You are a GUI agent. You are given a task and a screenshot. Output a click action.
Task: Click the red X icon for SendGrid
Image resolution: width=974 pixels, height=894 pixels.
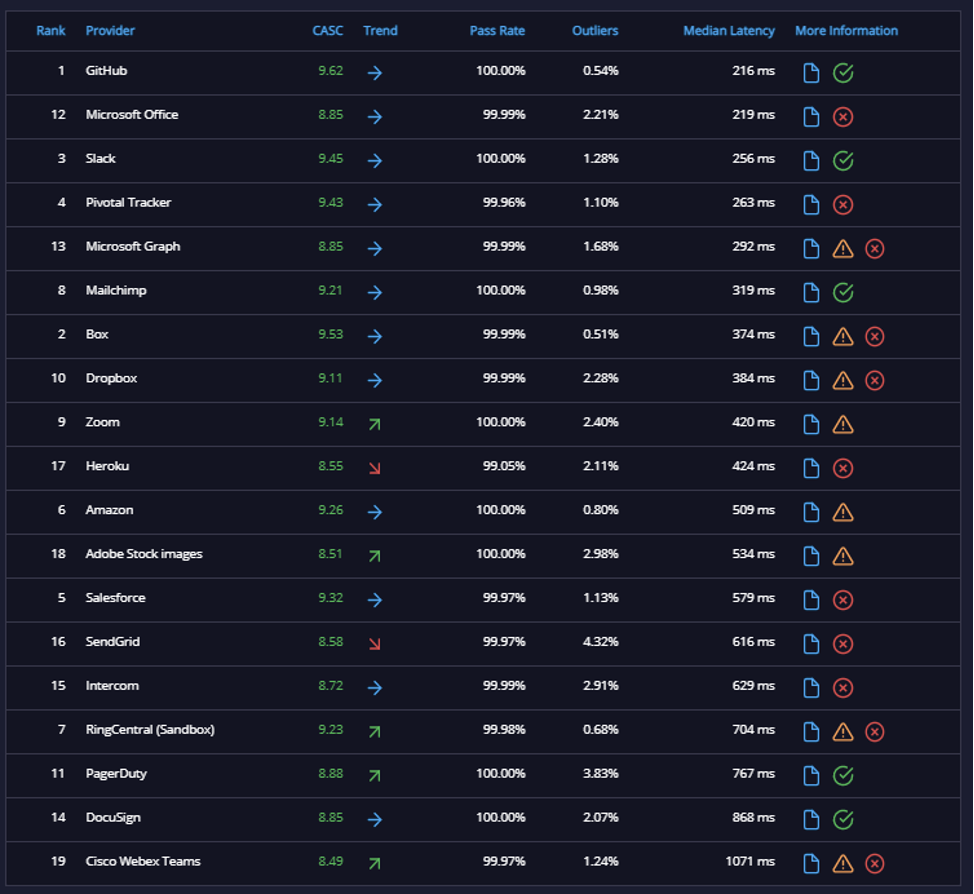843,644
